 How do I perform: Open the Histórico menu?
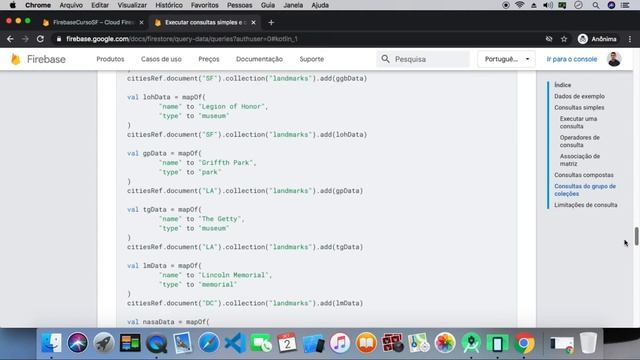(x=169, y=5)
